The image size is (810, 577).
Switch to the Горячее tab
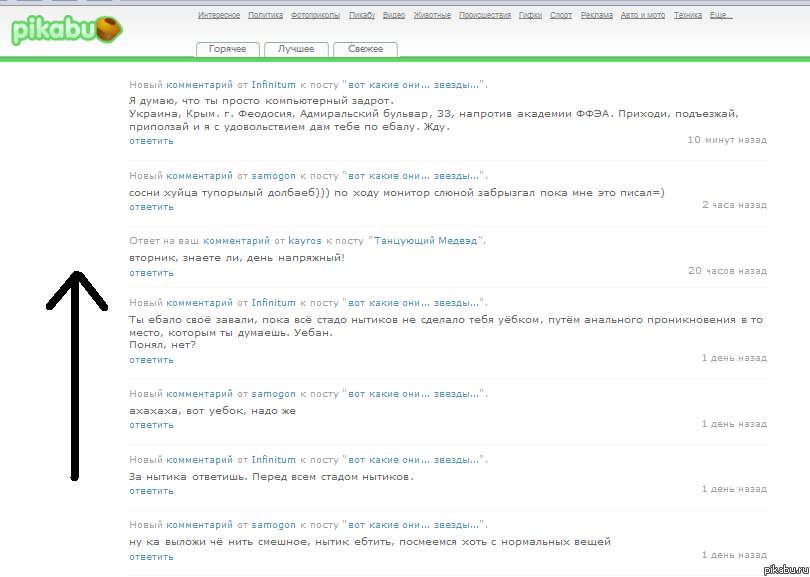(227, 49)
